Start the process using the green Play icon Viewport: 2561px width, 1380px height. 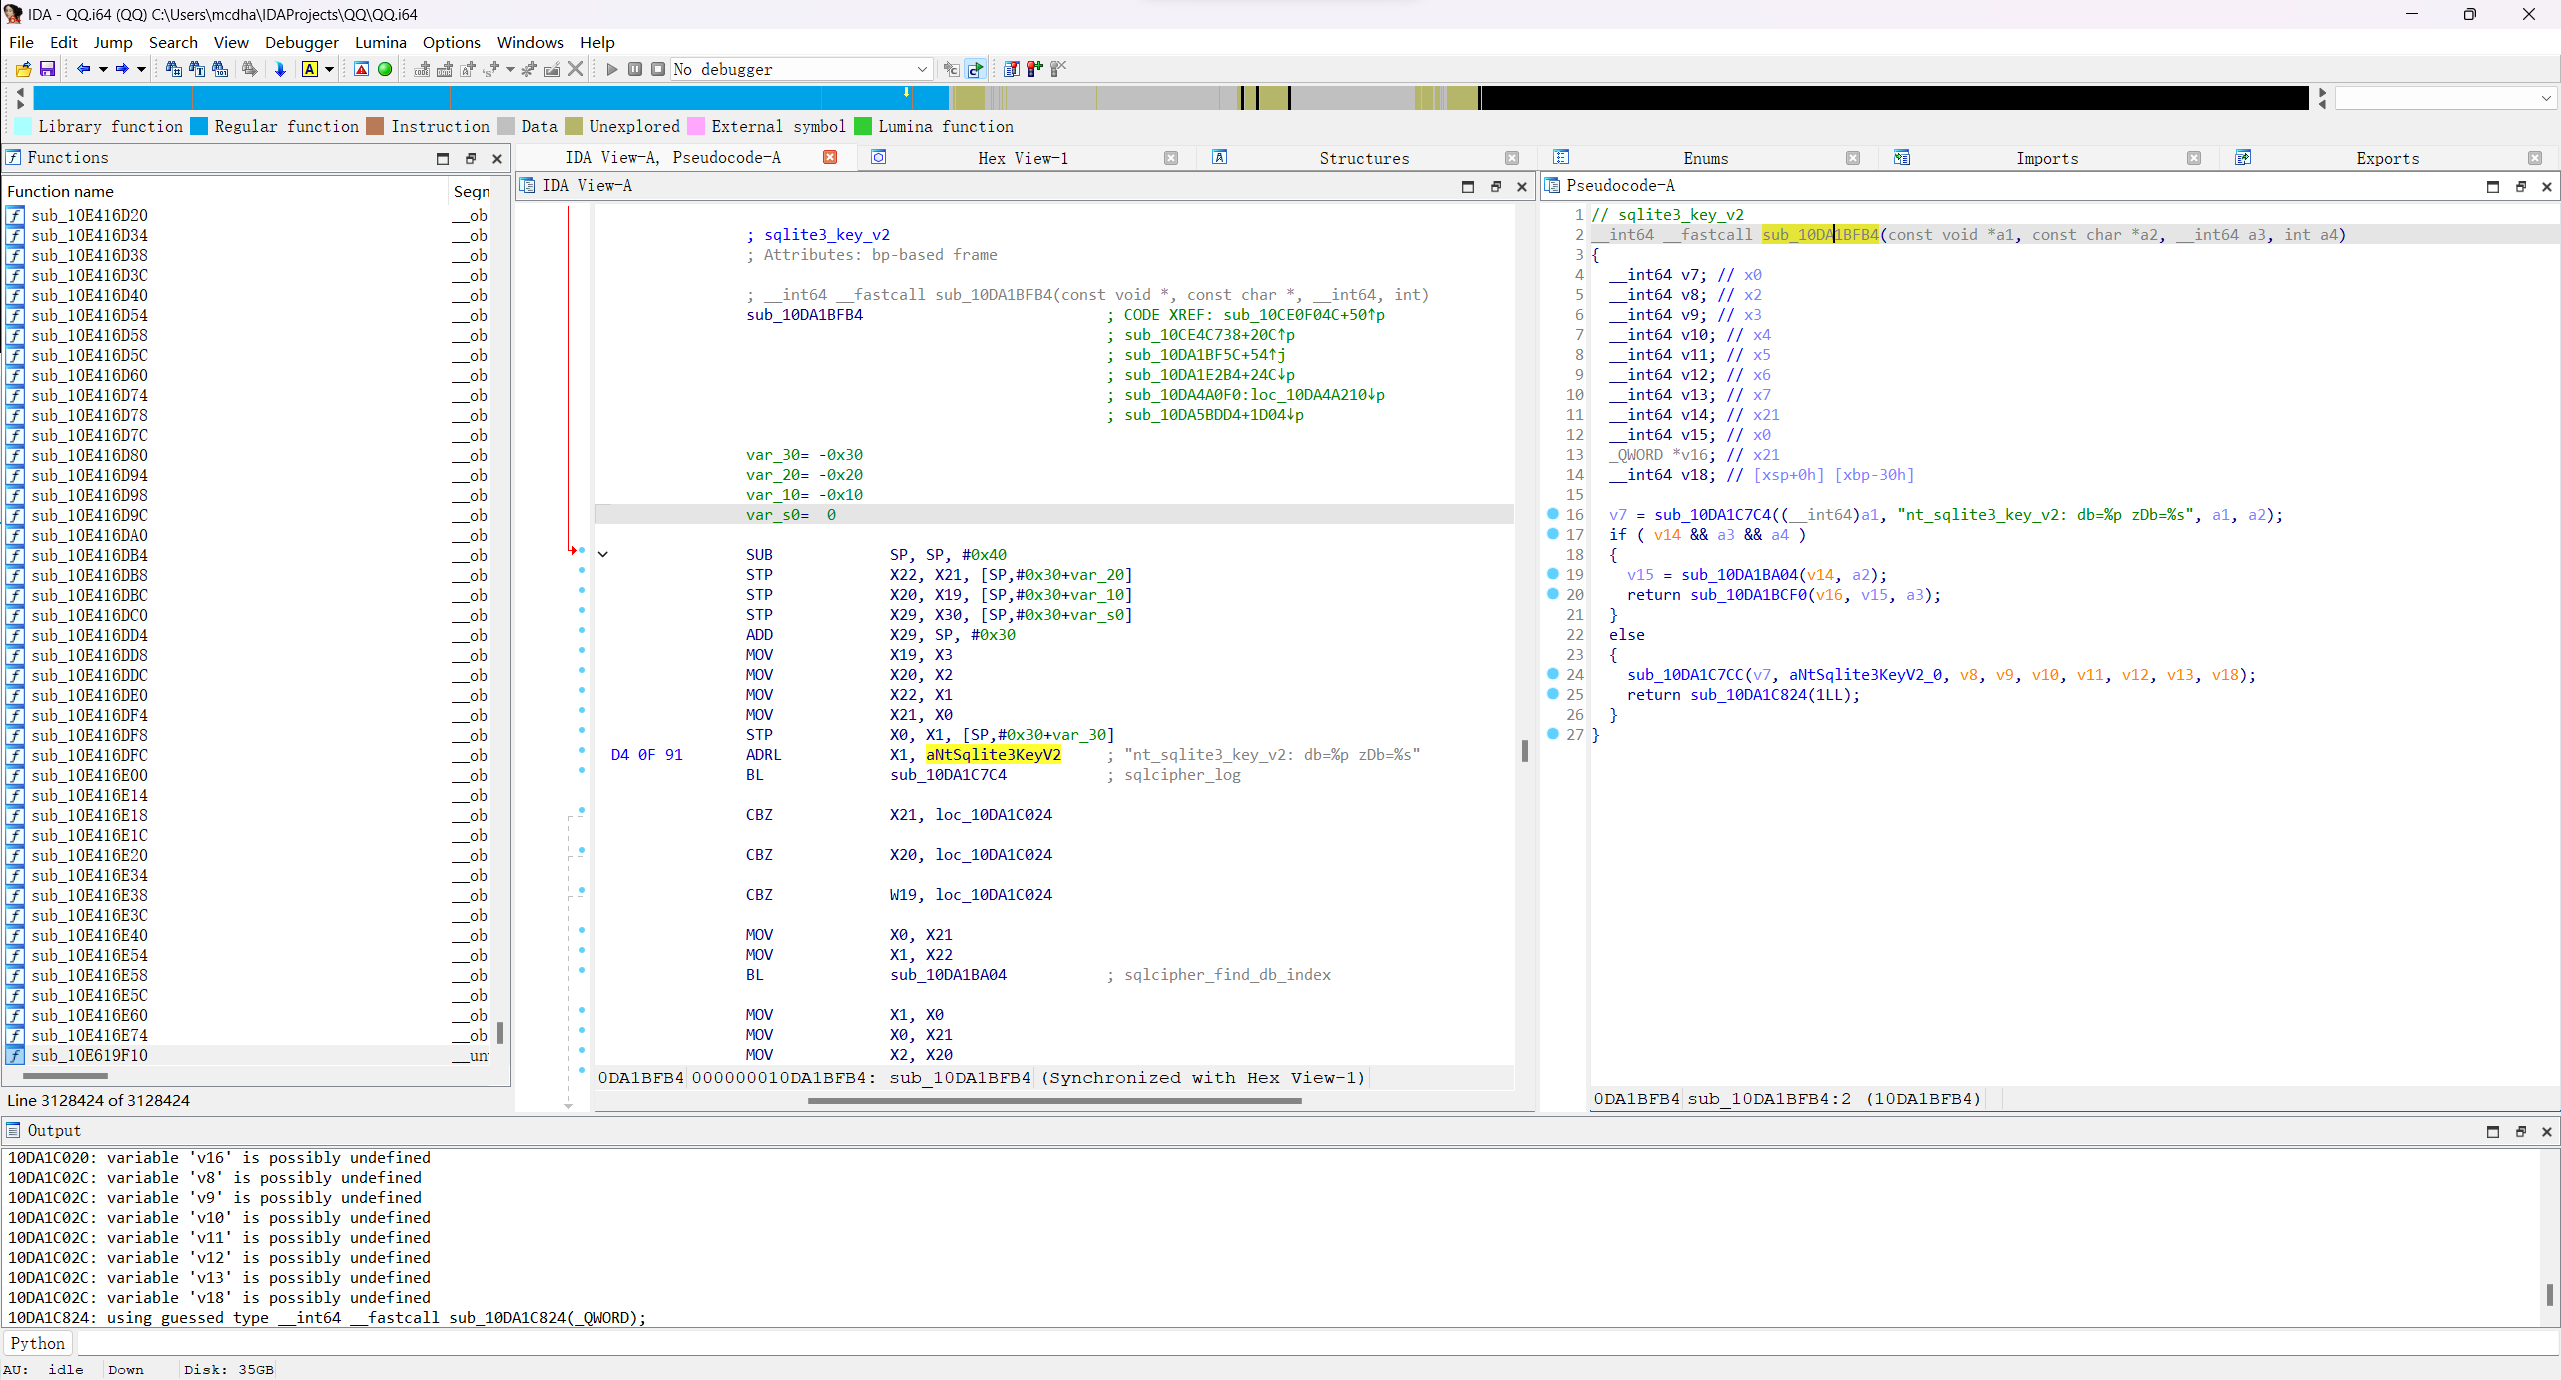pyautogui.click(x=610, y=69)
